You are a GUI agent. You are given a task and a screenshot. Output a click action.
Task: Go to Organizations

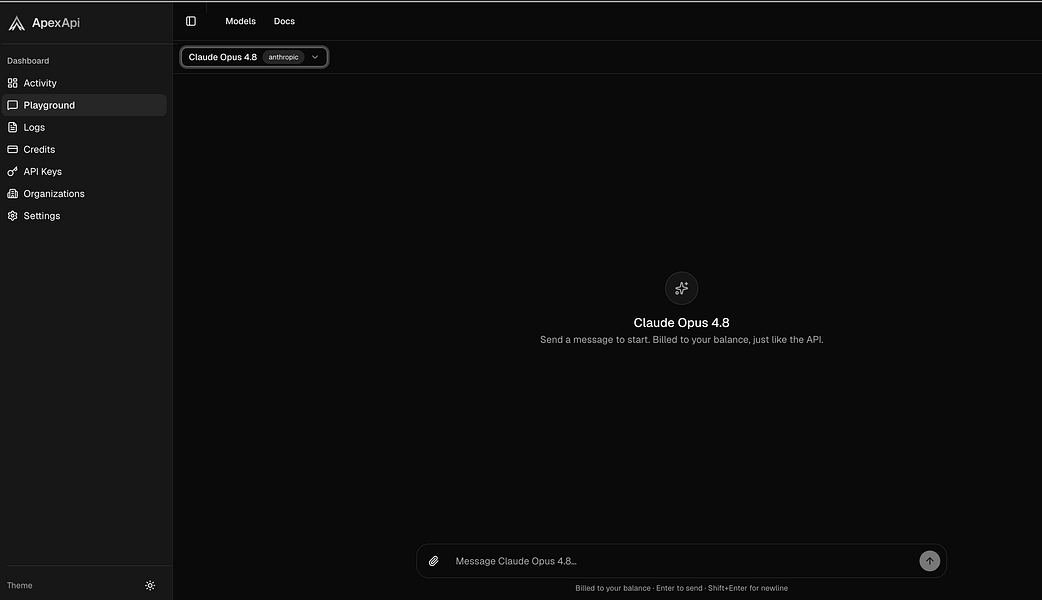click(84, 193)
